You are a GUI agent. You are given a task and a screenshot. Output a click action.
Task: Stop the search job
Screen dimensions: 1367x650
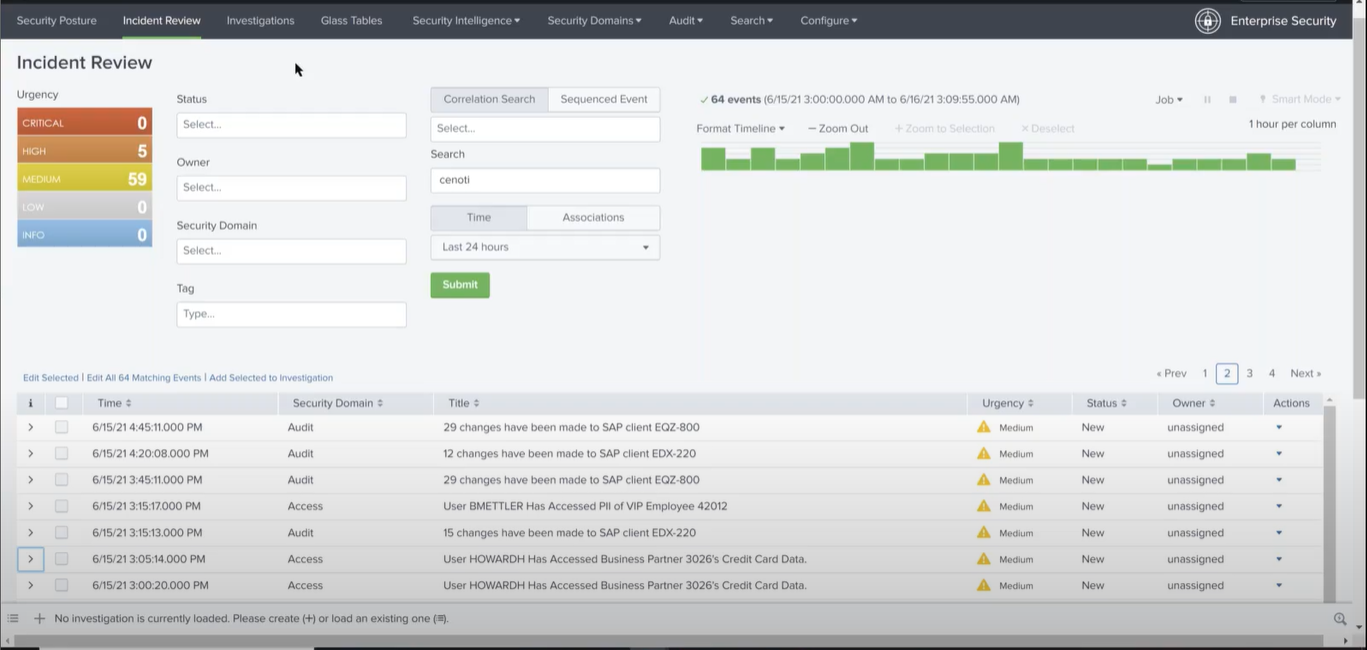tap(1233, 100)
